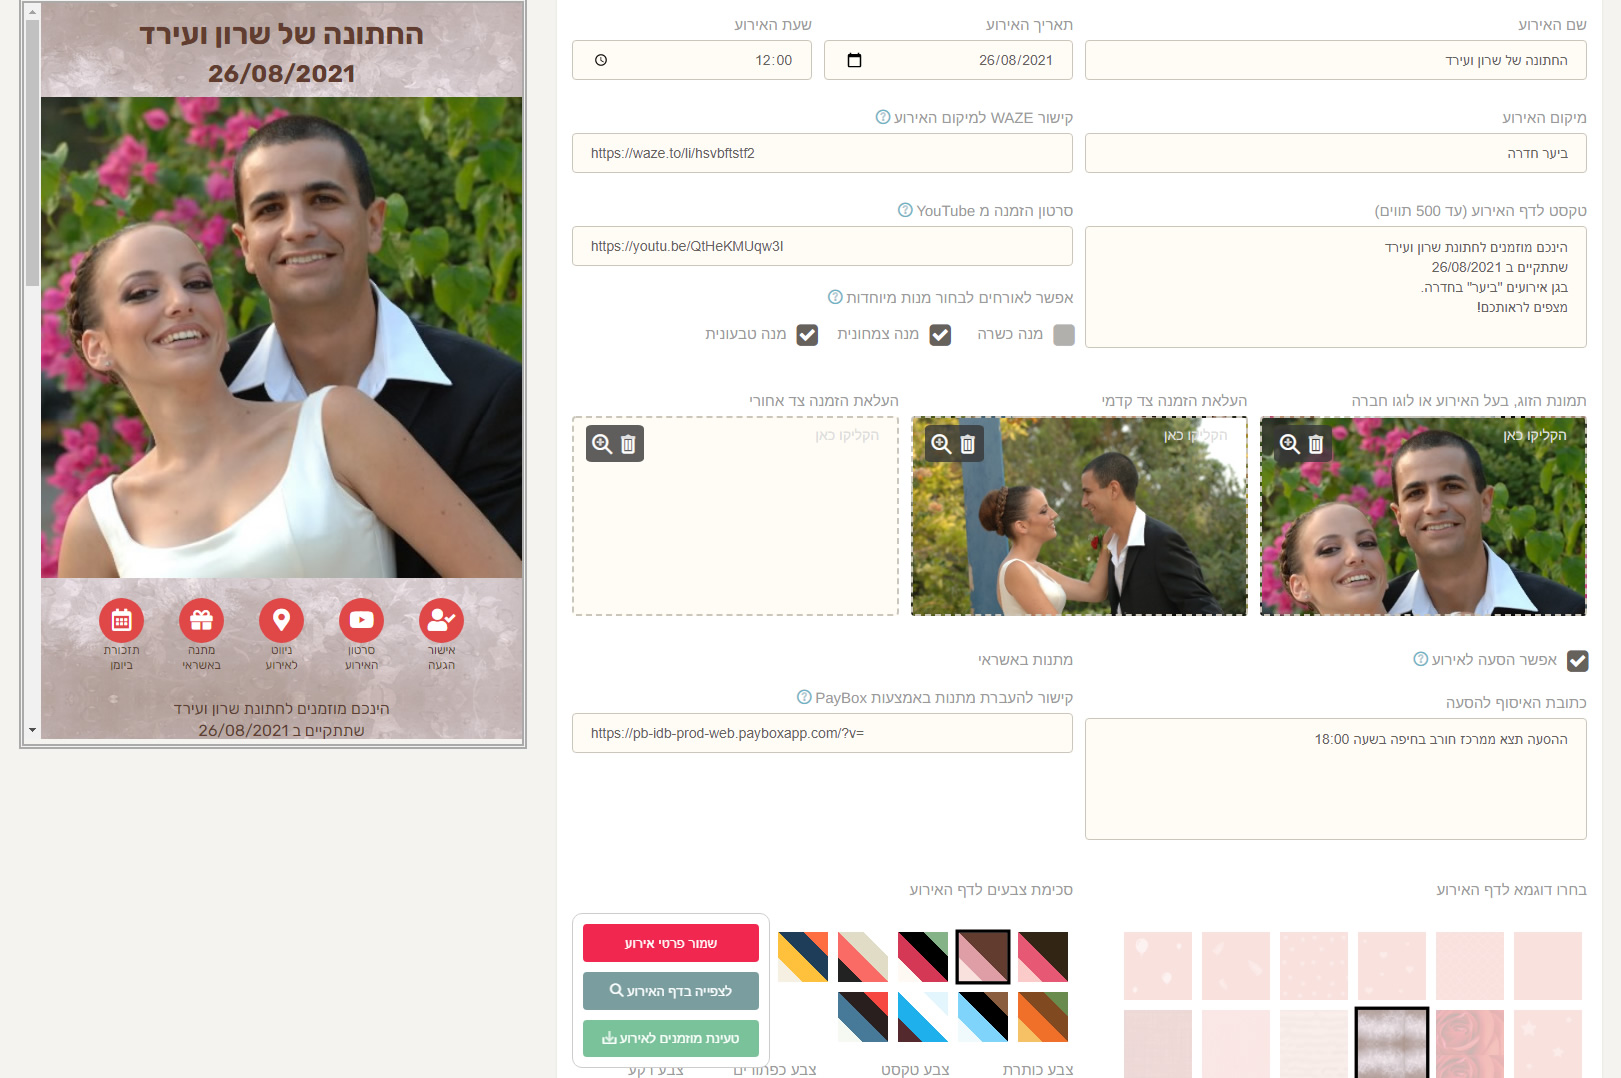Click the preview panel scrollbar up arrow
This screenshot has height=1078, width=1621.
pyautogui.click(x=32, y=12)
